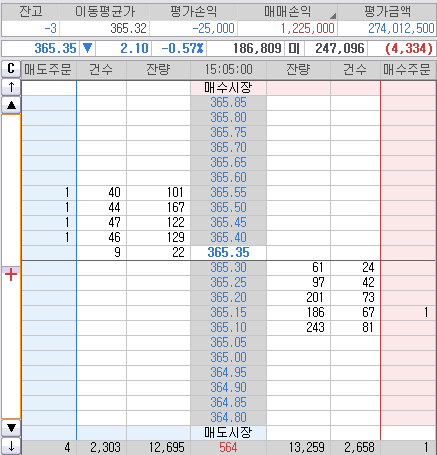Click buy order cell at 365.15
Viewport: 437px width, 455px height.
408,313
